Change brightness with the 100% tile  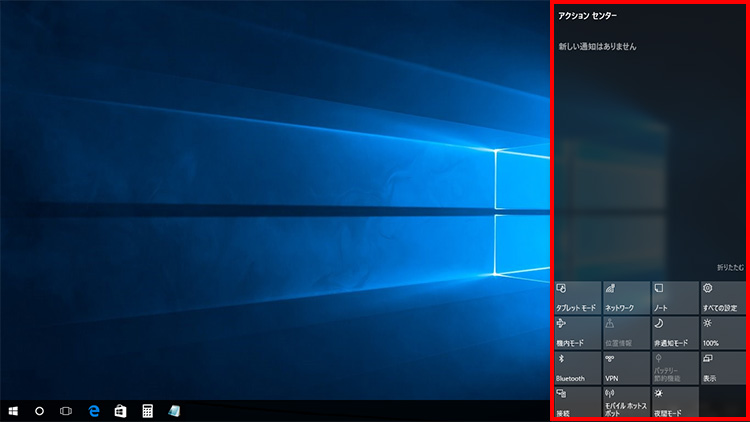722,333
